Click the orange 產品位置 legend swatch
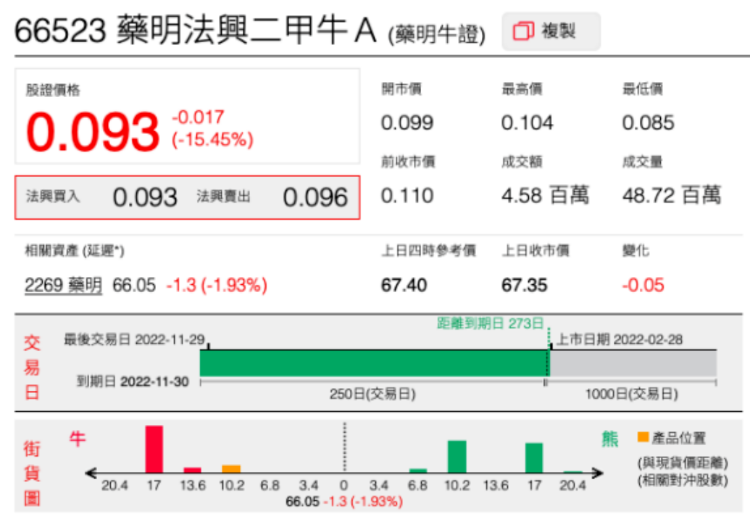The height and width of the screenshot is (522, 750). (x=643, y=437)
